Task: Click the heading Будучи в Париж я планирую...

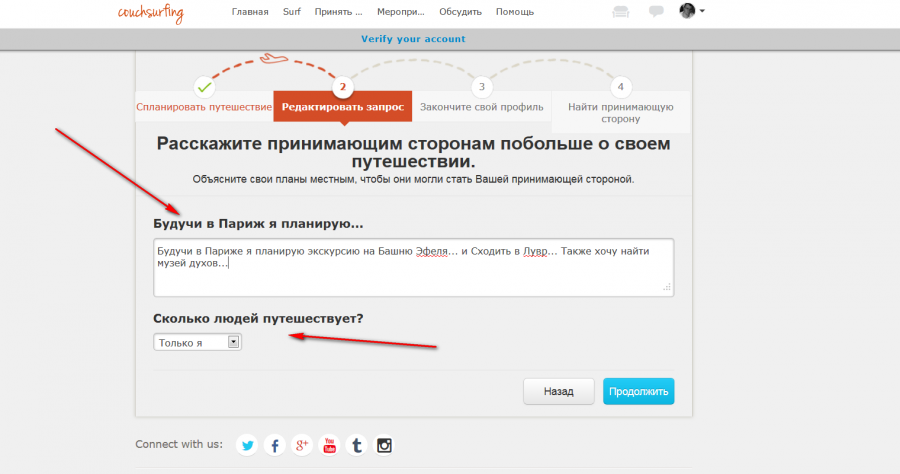Action: [x=258, y=224]
